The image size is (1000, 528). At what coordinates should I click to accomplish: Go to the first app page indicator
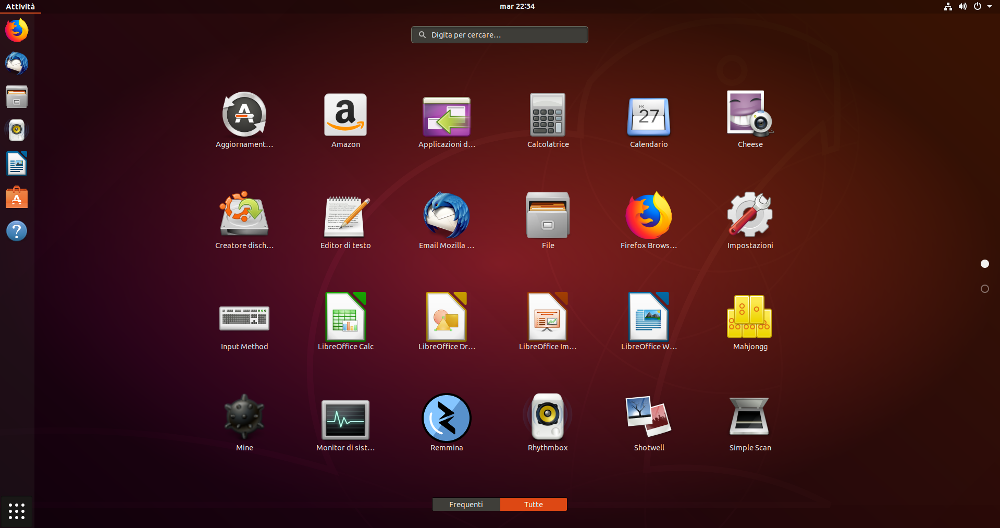tap(985, 263)
